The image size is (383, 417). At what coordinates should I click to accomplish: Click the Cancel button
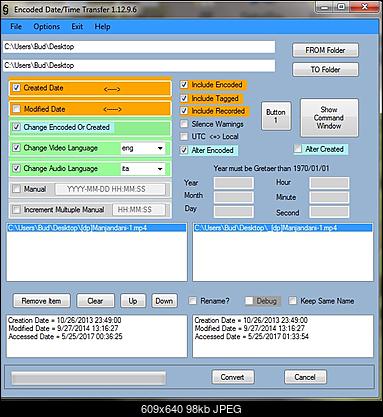(305, 377)
